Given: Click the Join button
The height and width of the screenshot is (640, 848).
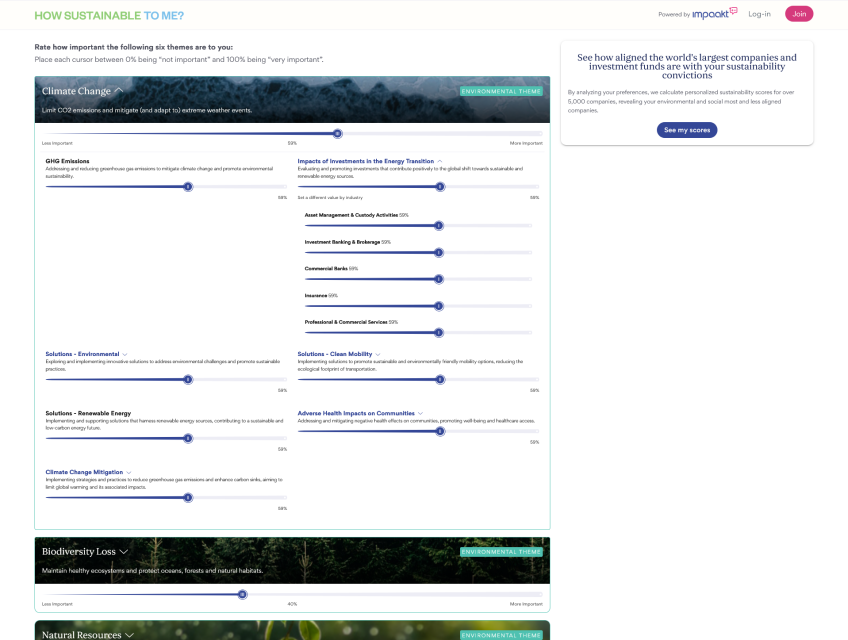Looking at the screenshot, I should click(x=799, y=14).
